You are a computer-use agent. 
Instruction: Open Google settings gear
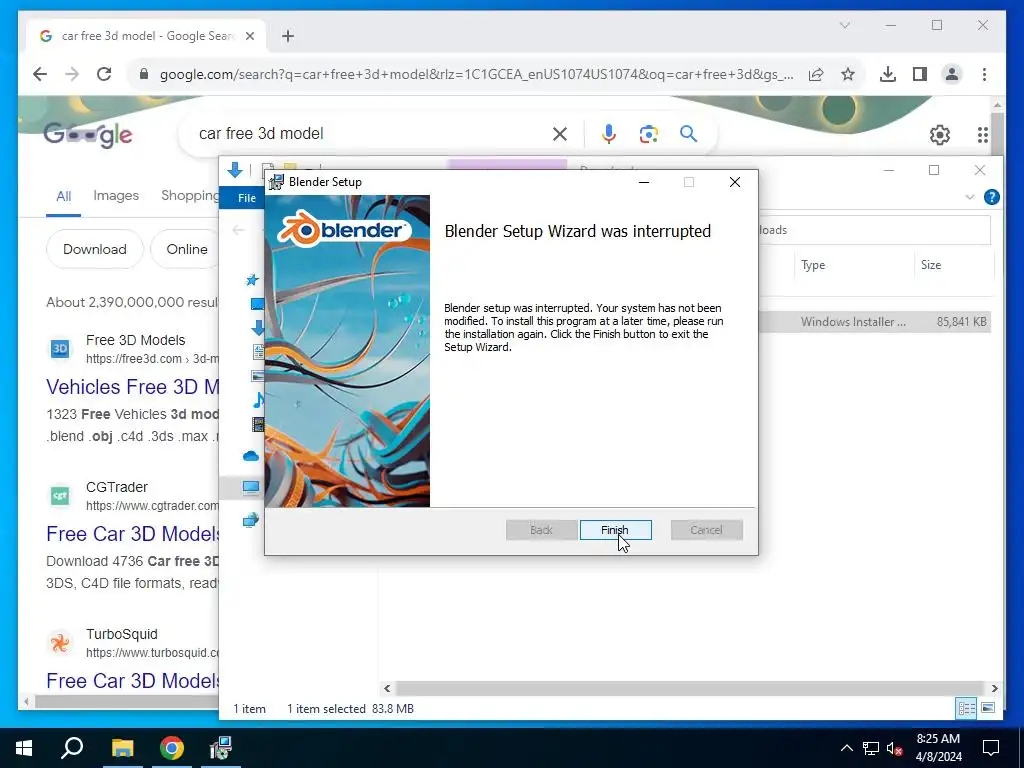pos(940,135)
